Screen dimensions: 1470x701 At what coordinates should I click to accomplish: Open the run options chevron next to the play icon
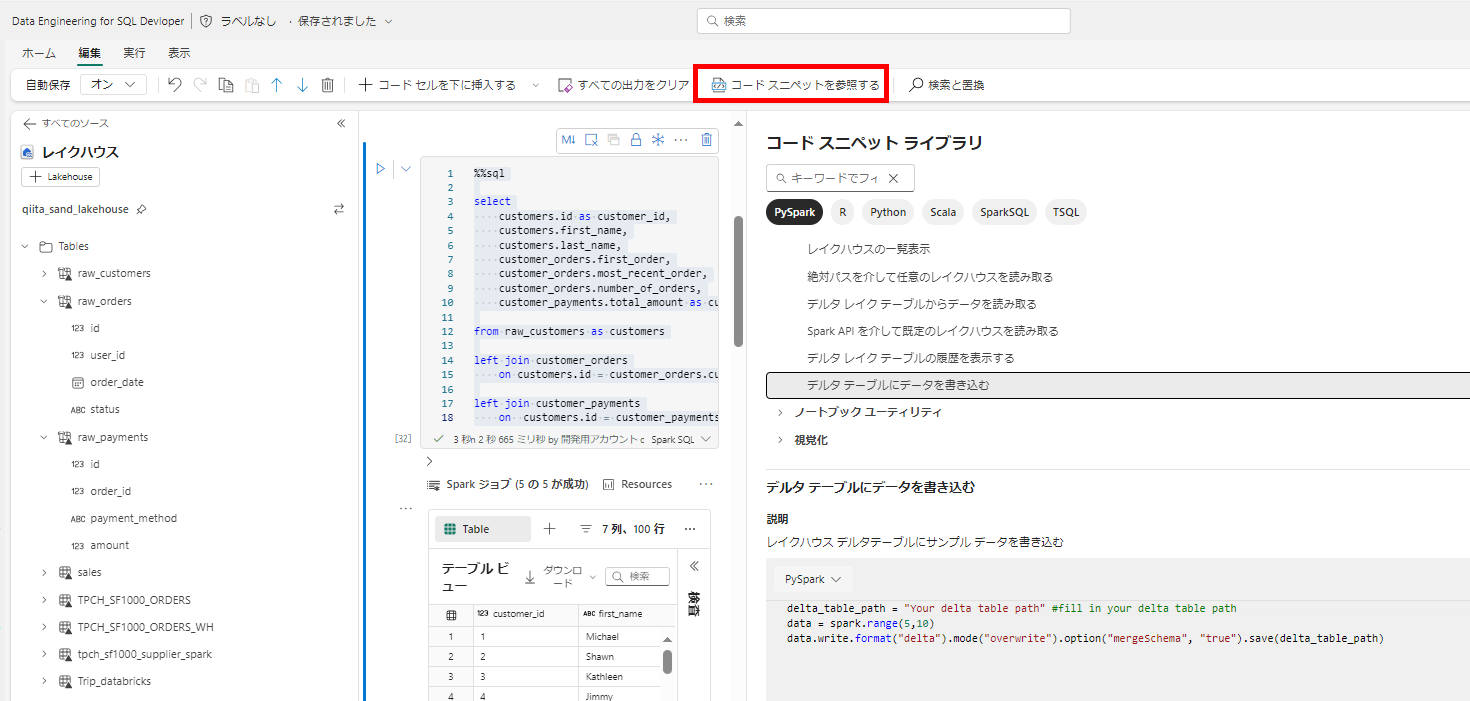click(406, 169)
